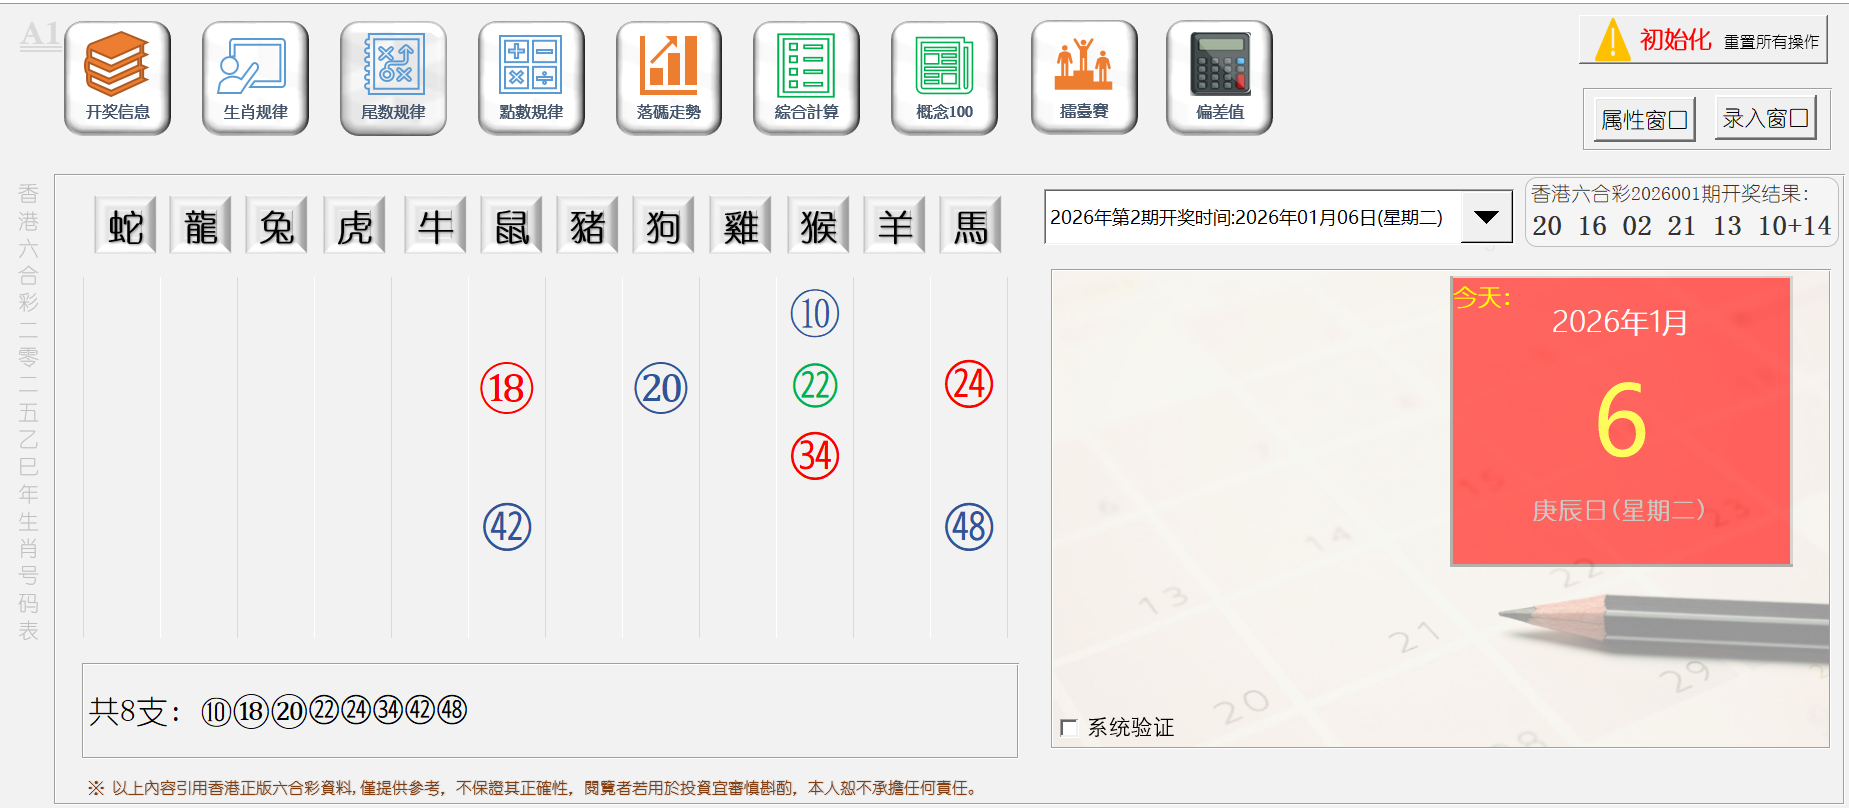The height and width of the screenshot is (808, 1849).
Task: Select the 蛇 zodiac button
Action: coord(125,226)
